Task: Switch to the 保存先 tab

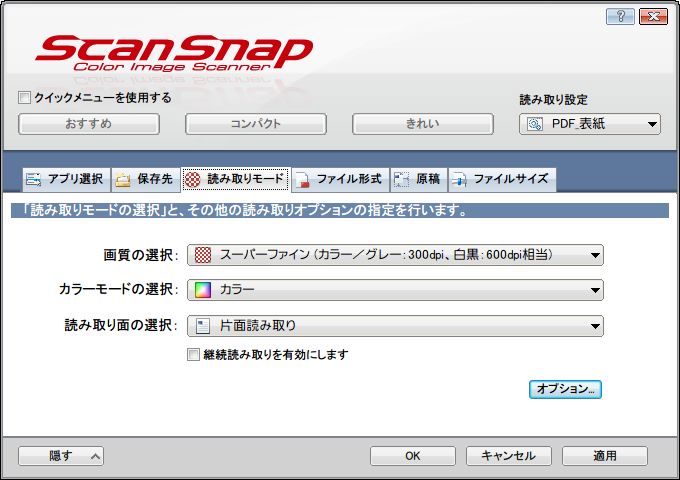Action: [x=146, y=180]
